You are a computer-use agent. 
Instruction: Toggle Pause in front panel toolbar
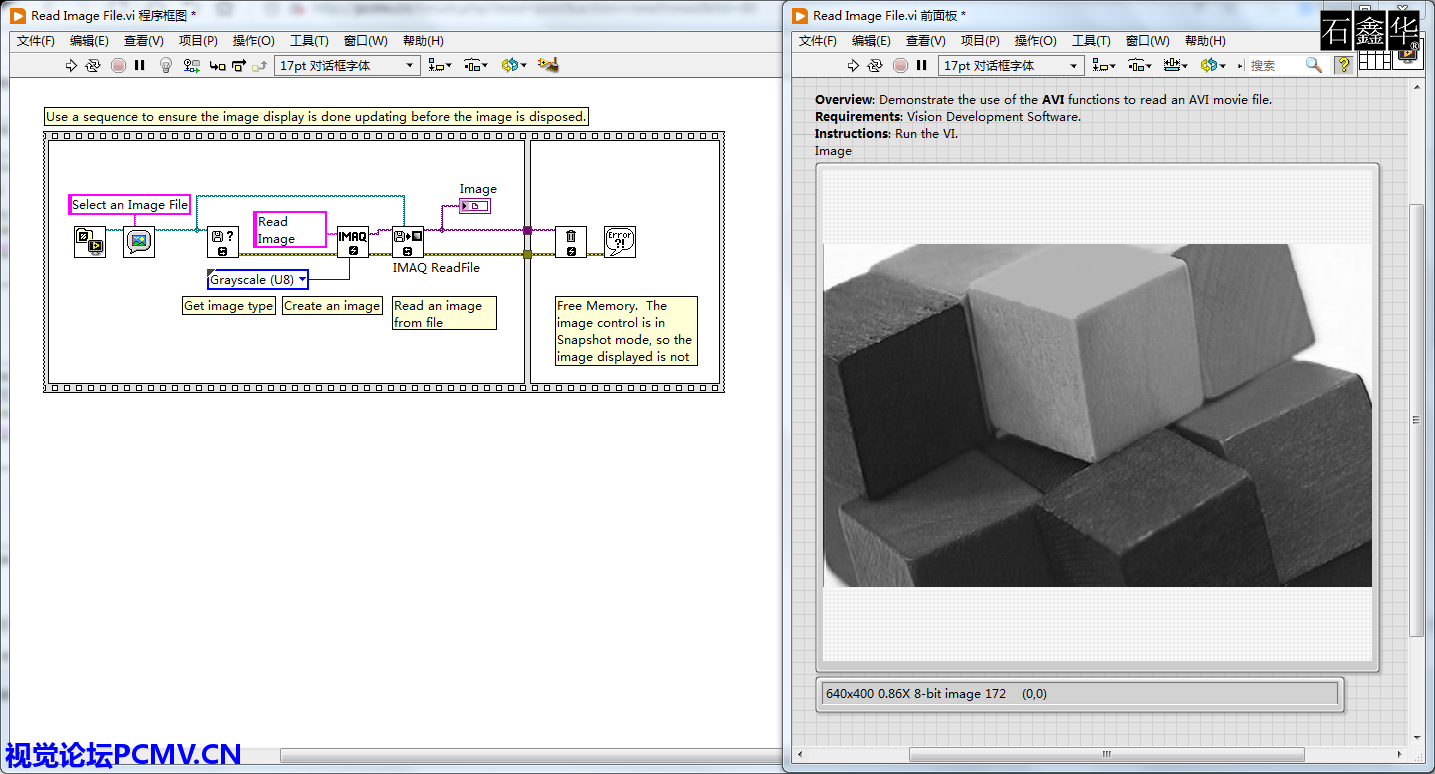(922, 66)
